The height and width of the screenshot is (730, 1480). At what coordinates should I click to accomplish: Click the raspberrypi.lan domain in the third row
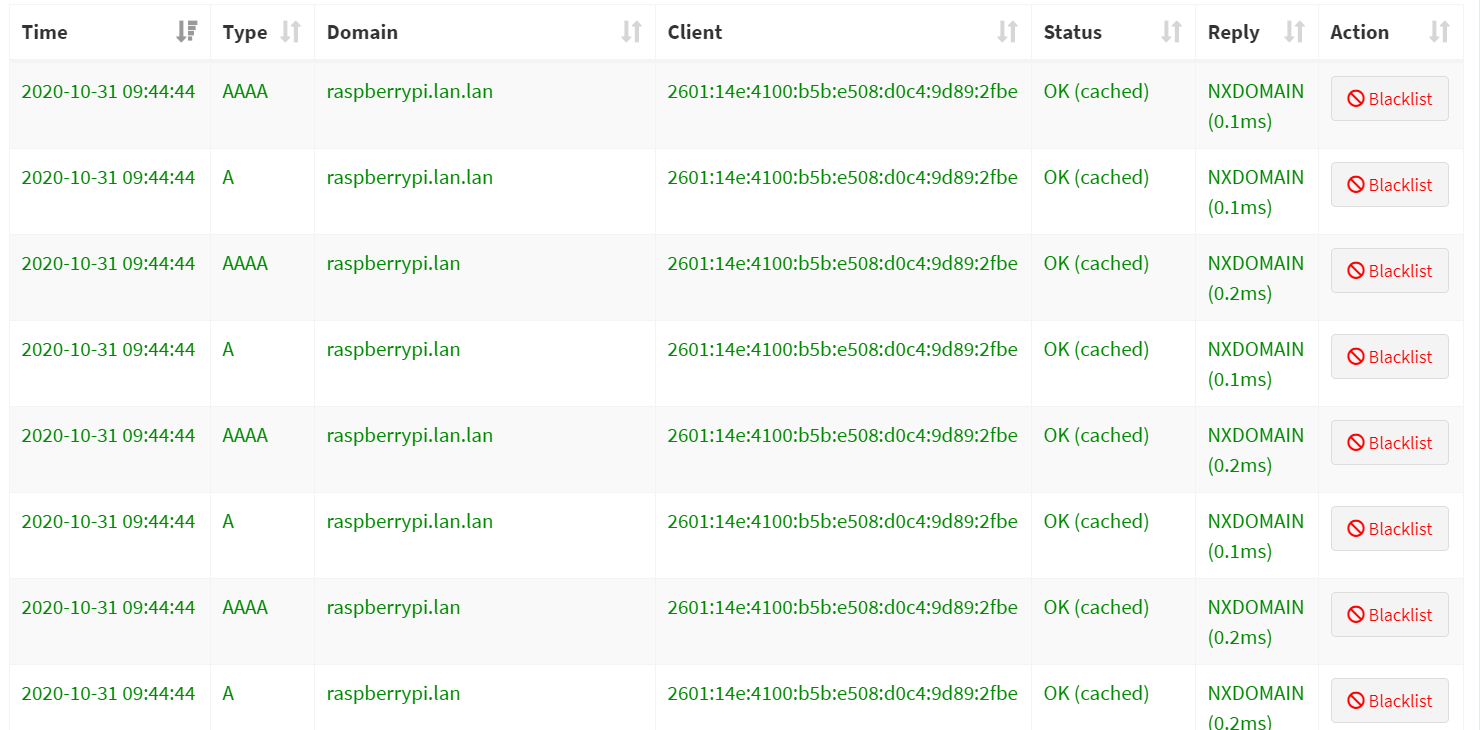[393, 264]
